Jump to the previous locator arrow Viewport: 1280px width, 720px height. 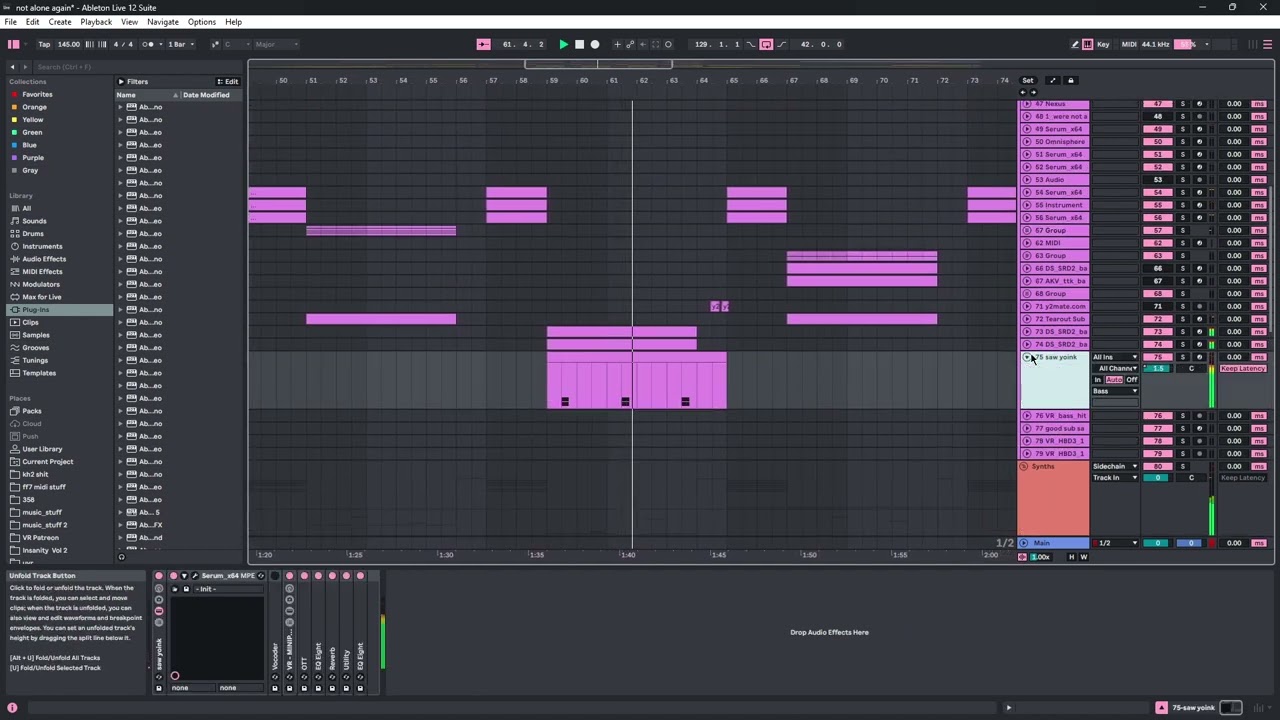[1022, 92]
